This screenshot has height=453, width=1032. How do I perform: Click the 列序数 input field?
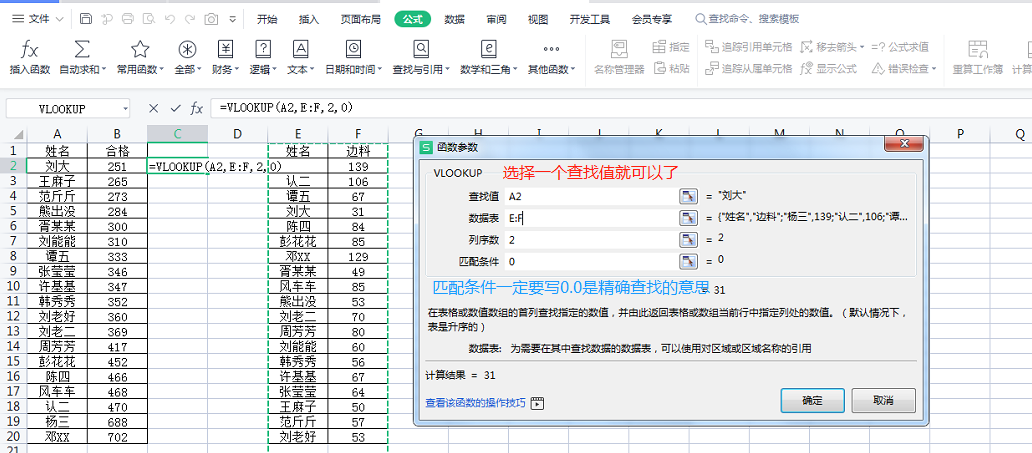point(591,240)
